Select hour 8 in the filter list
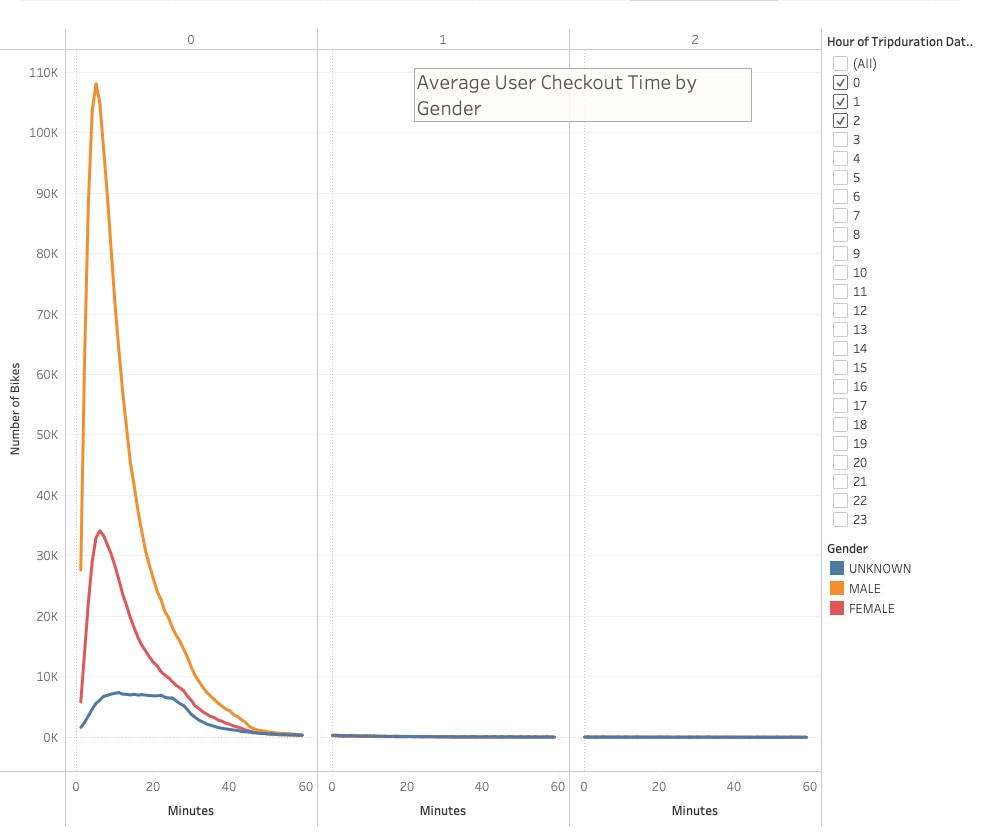Viewport: 986px width, 832px height. [840, 235]
